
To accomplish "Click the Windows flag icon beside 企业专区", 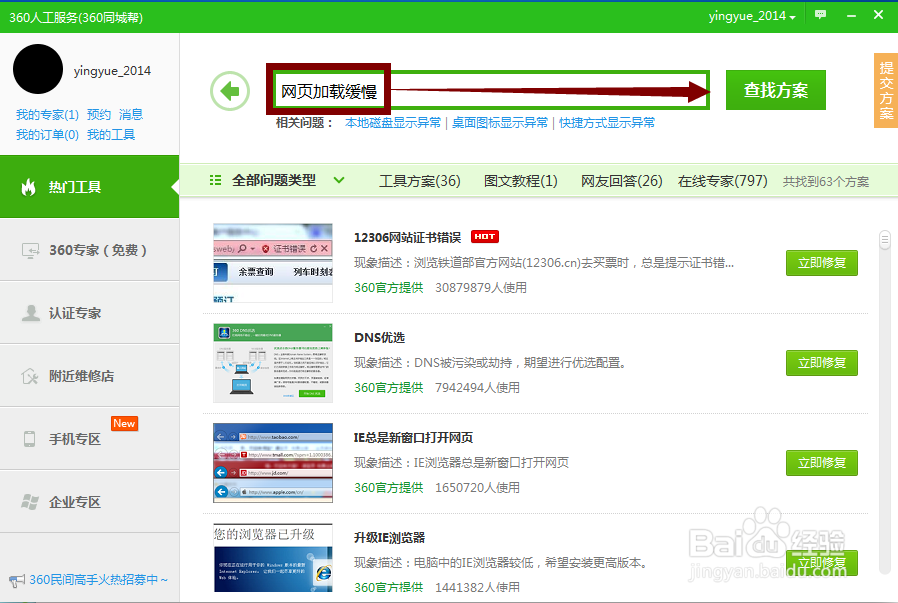I will pyautogui.click(x=30, y=502).
